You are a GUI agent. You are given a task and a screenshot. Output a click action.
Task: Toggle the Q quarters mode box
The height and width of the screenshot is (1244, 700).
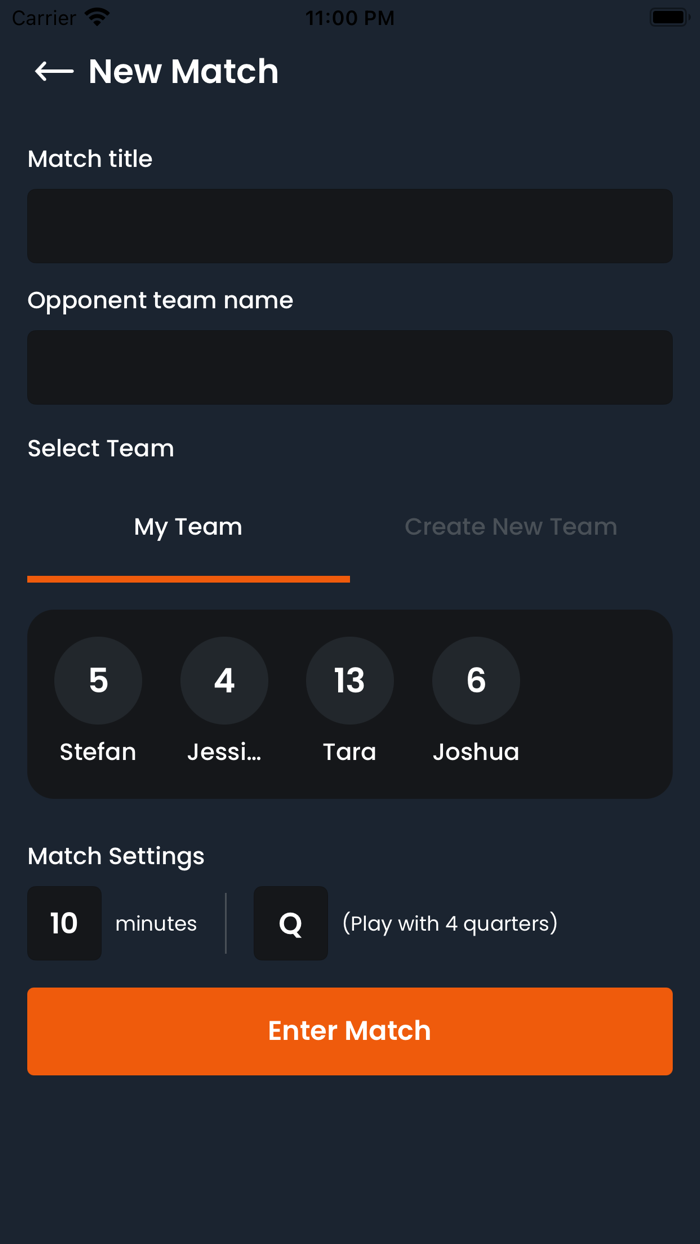290,923
